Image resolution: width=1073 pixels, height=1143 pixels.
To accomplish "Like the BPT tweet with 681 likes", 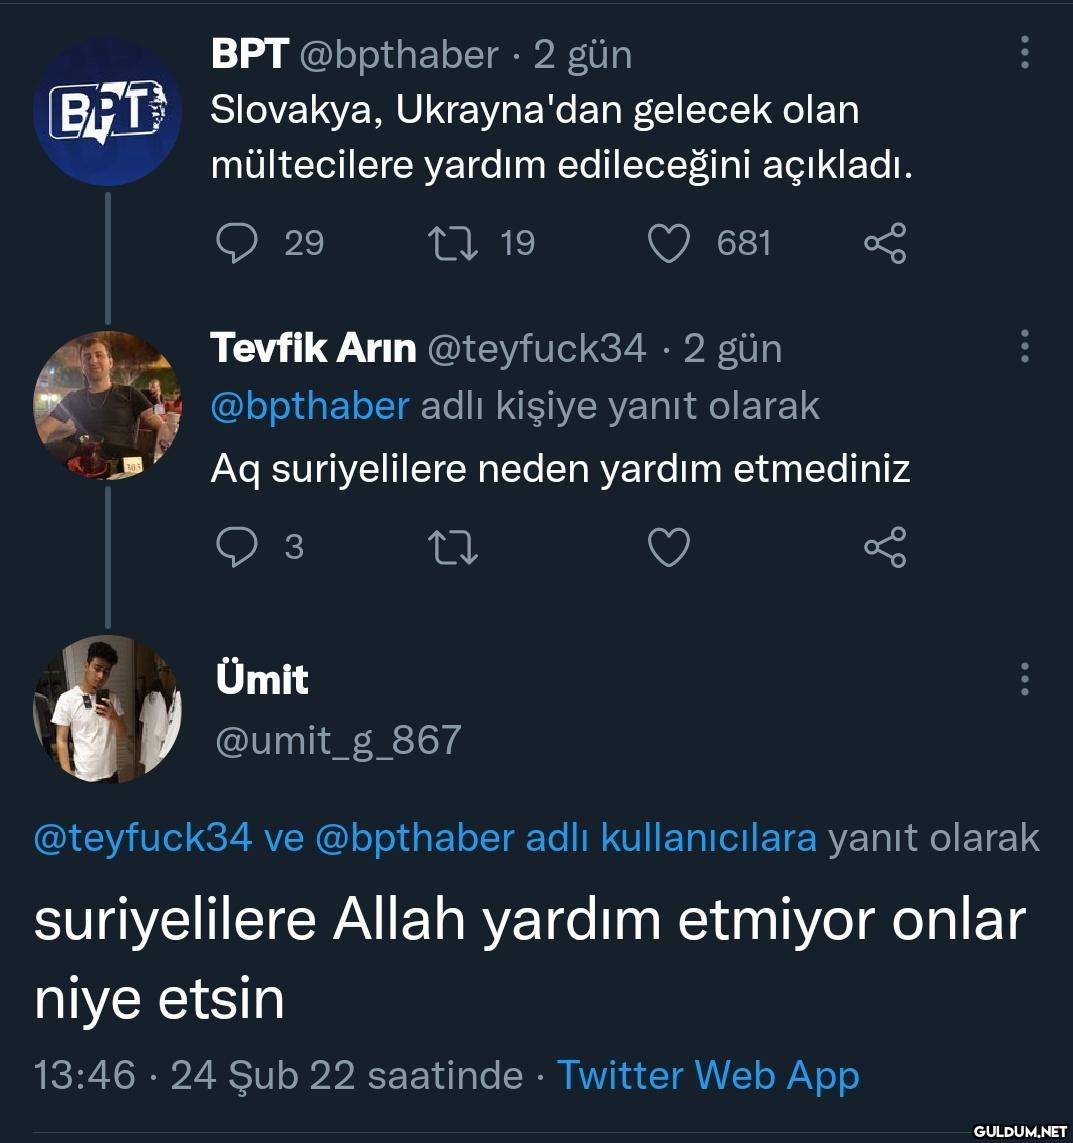I will [x=669, y=243].
